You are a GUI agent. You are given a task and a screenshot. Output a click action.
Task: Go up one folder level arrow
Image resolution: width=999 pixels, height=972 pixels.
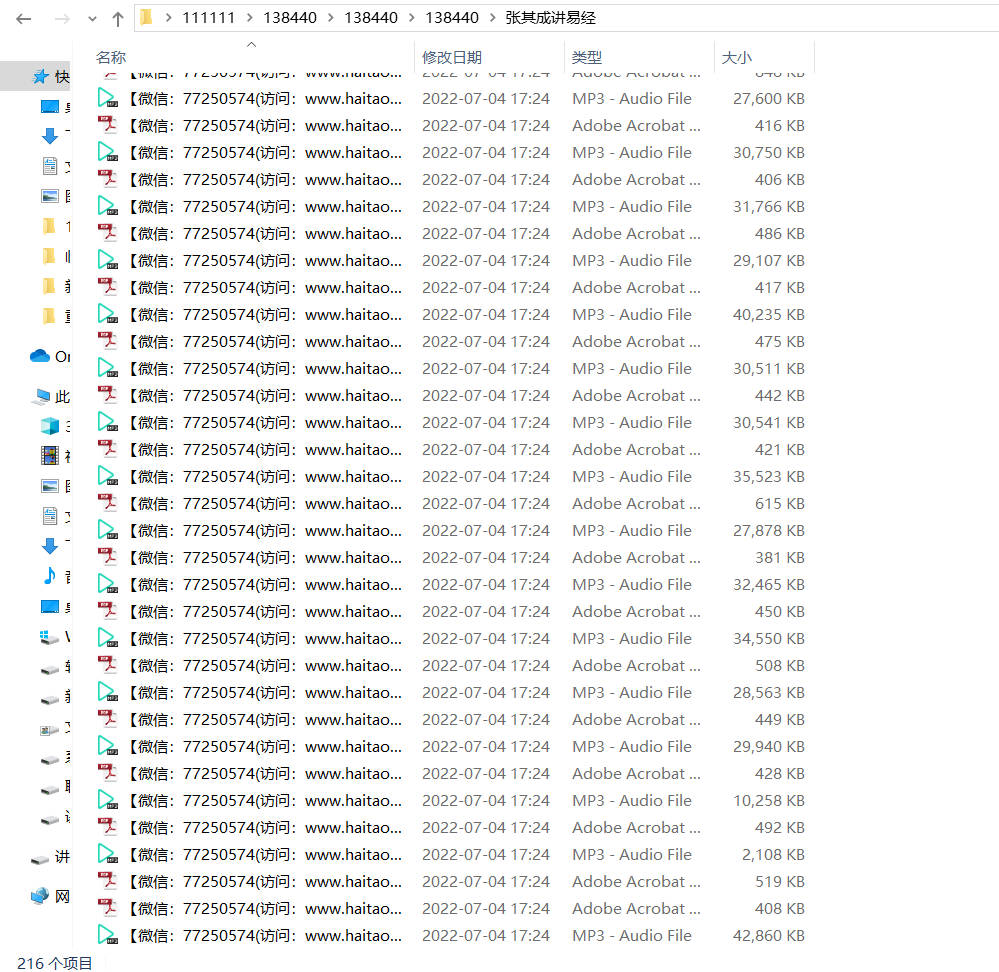(x=117, y=19)
